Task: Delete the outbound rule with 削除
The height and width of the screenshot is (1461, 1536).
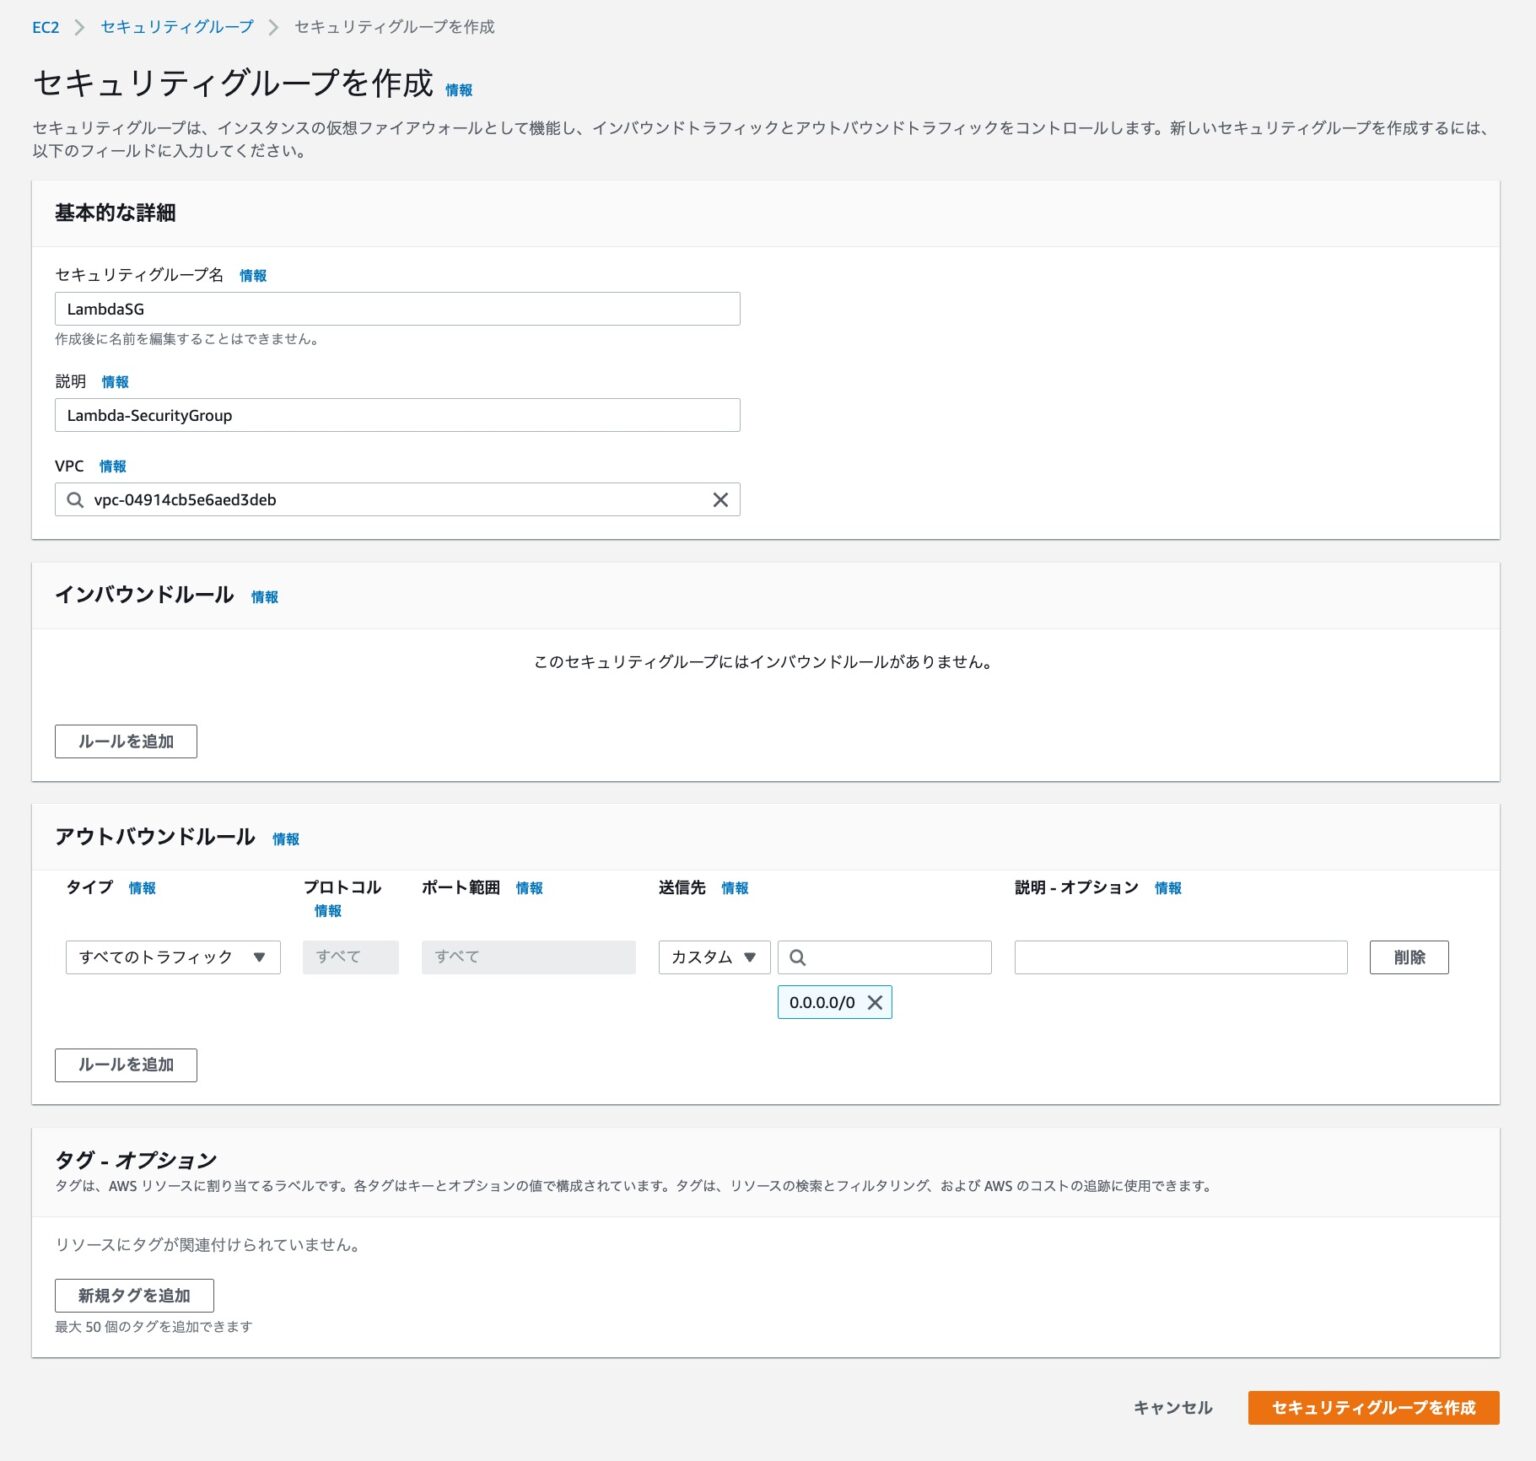Action: 1409,957
